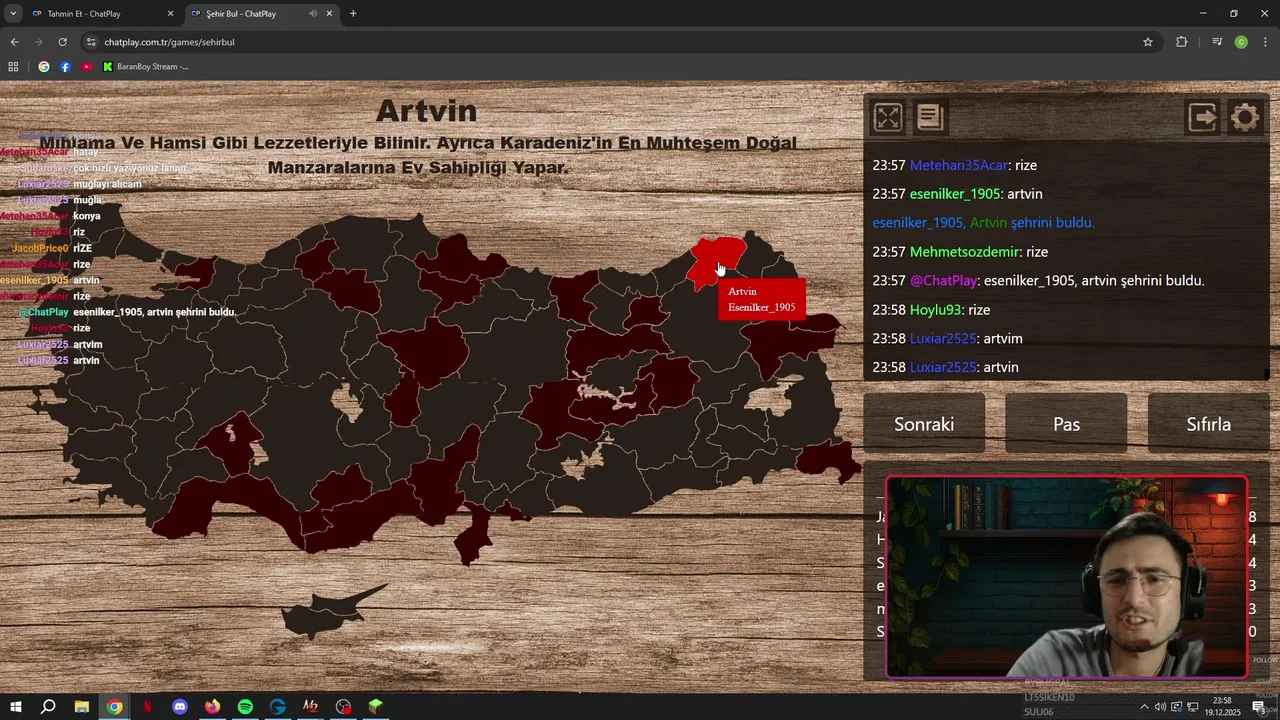Click the 'Artvin şehrini buldu' announcement line
1280x720 pixels.
[x=983, y=223]
